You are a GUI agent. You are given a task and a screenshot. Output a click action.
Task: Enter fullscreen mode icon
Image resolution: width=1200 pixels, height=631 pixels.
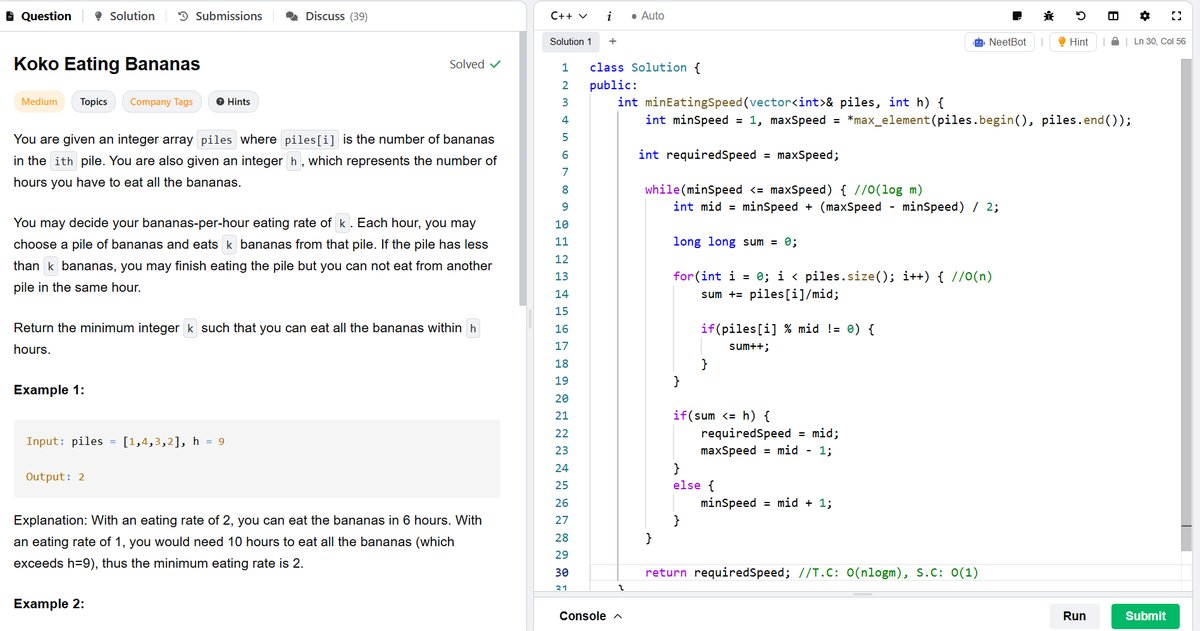pos(1177,16)
